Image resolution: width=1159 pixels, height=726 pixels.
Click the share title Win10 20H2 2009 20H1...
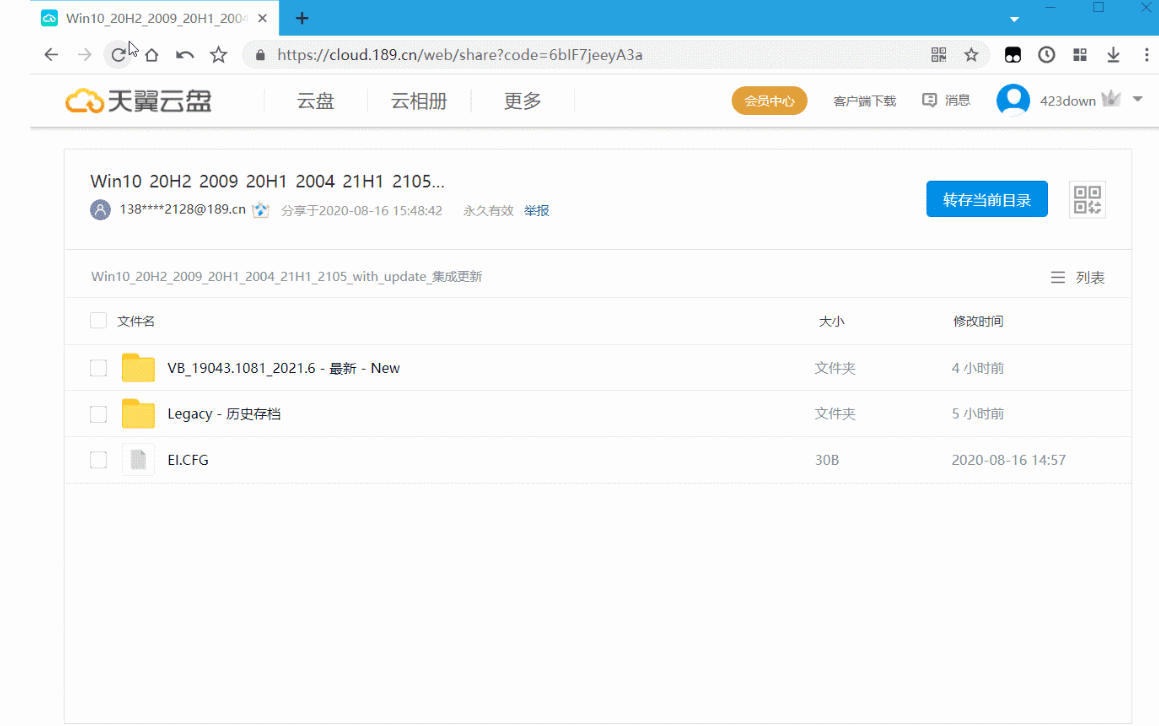pos(267,181)
